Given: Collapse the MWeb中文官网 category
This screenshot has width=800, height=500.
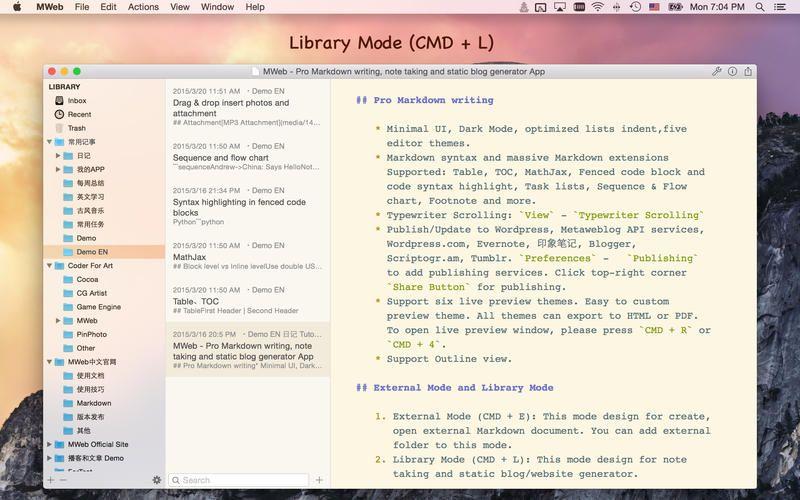Looking at the screenshot, I should coord(49,362).
